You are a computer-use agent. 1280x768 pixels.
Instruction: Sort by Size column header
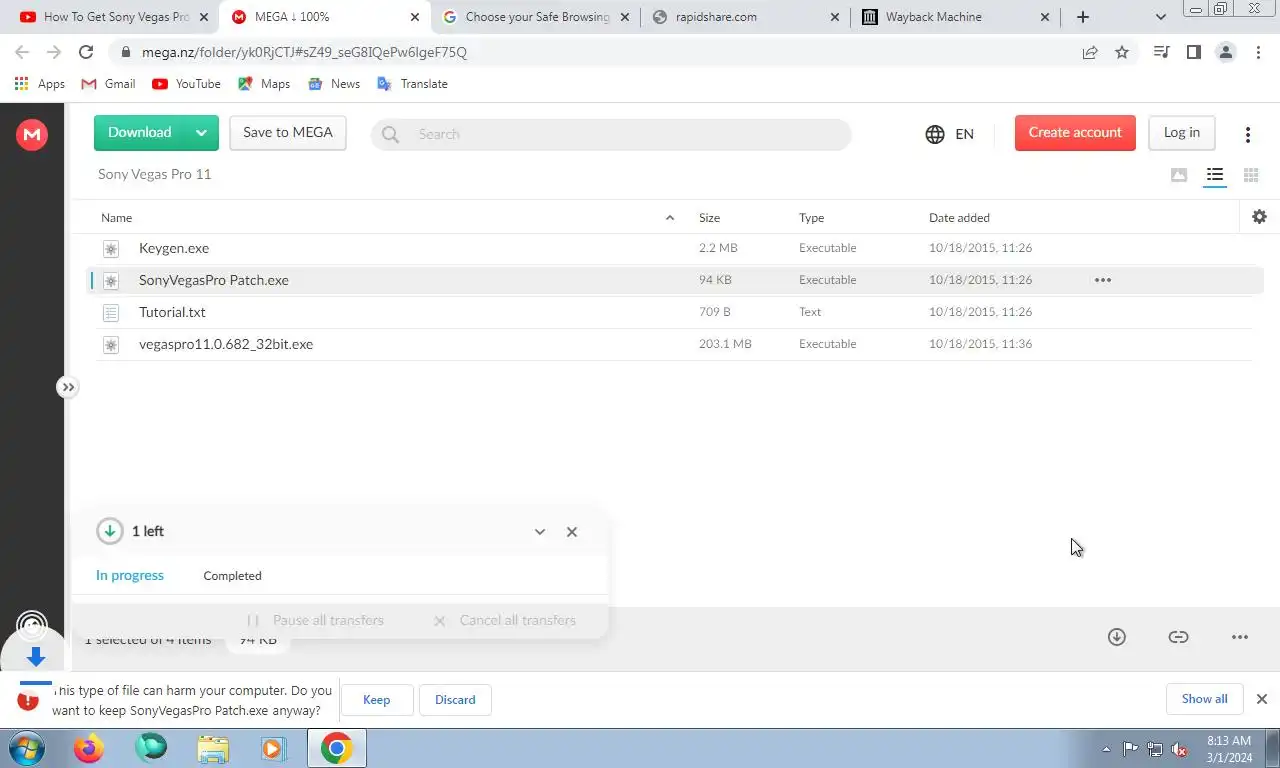click(709, 218)
